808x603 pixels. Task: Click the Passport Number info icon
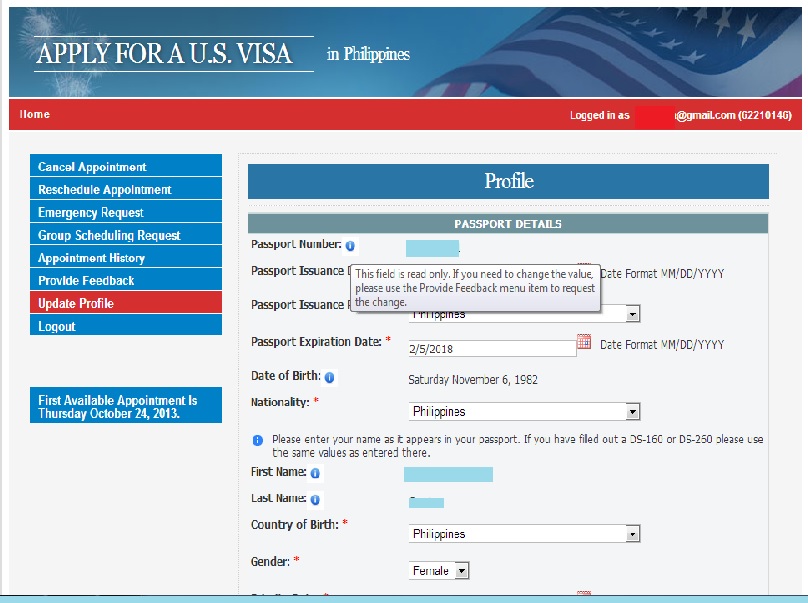[350, 246]
